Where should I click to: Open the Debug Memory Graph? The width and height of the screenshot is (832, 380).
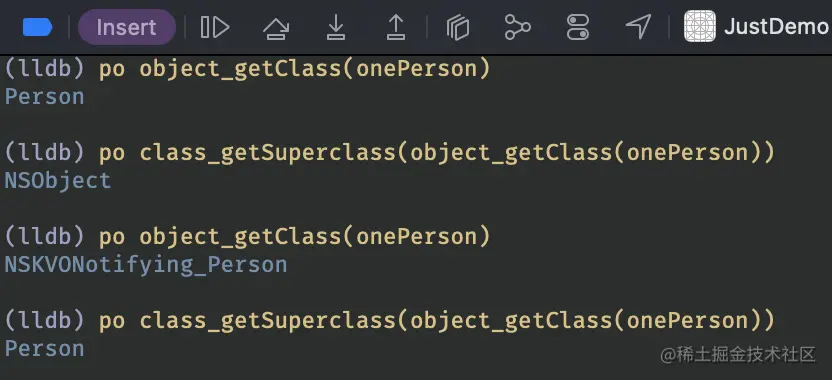coord(517,27)
